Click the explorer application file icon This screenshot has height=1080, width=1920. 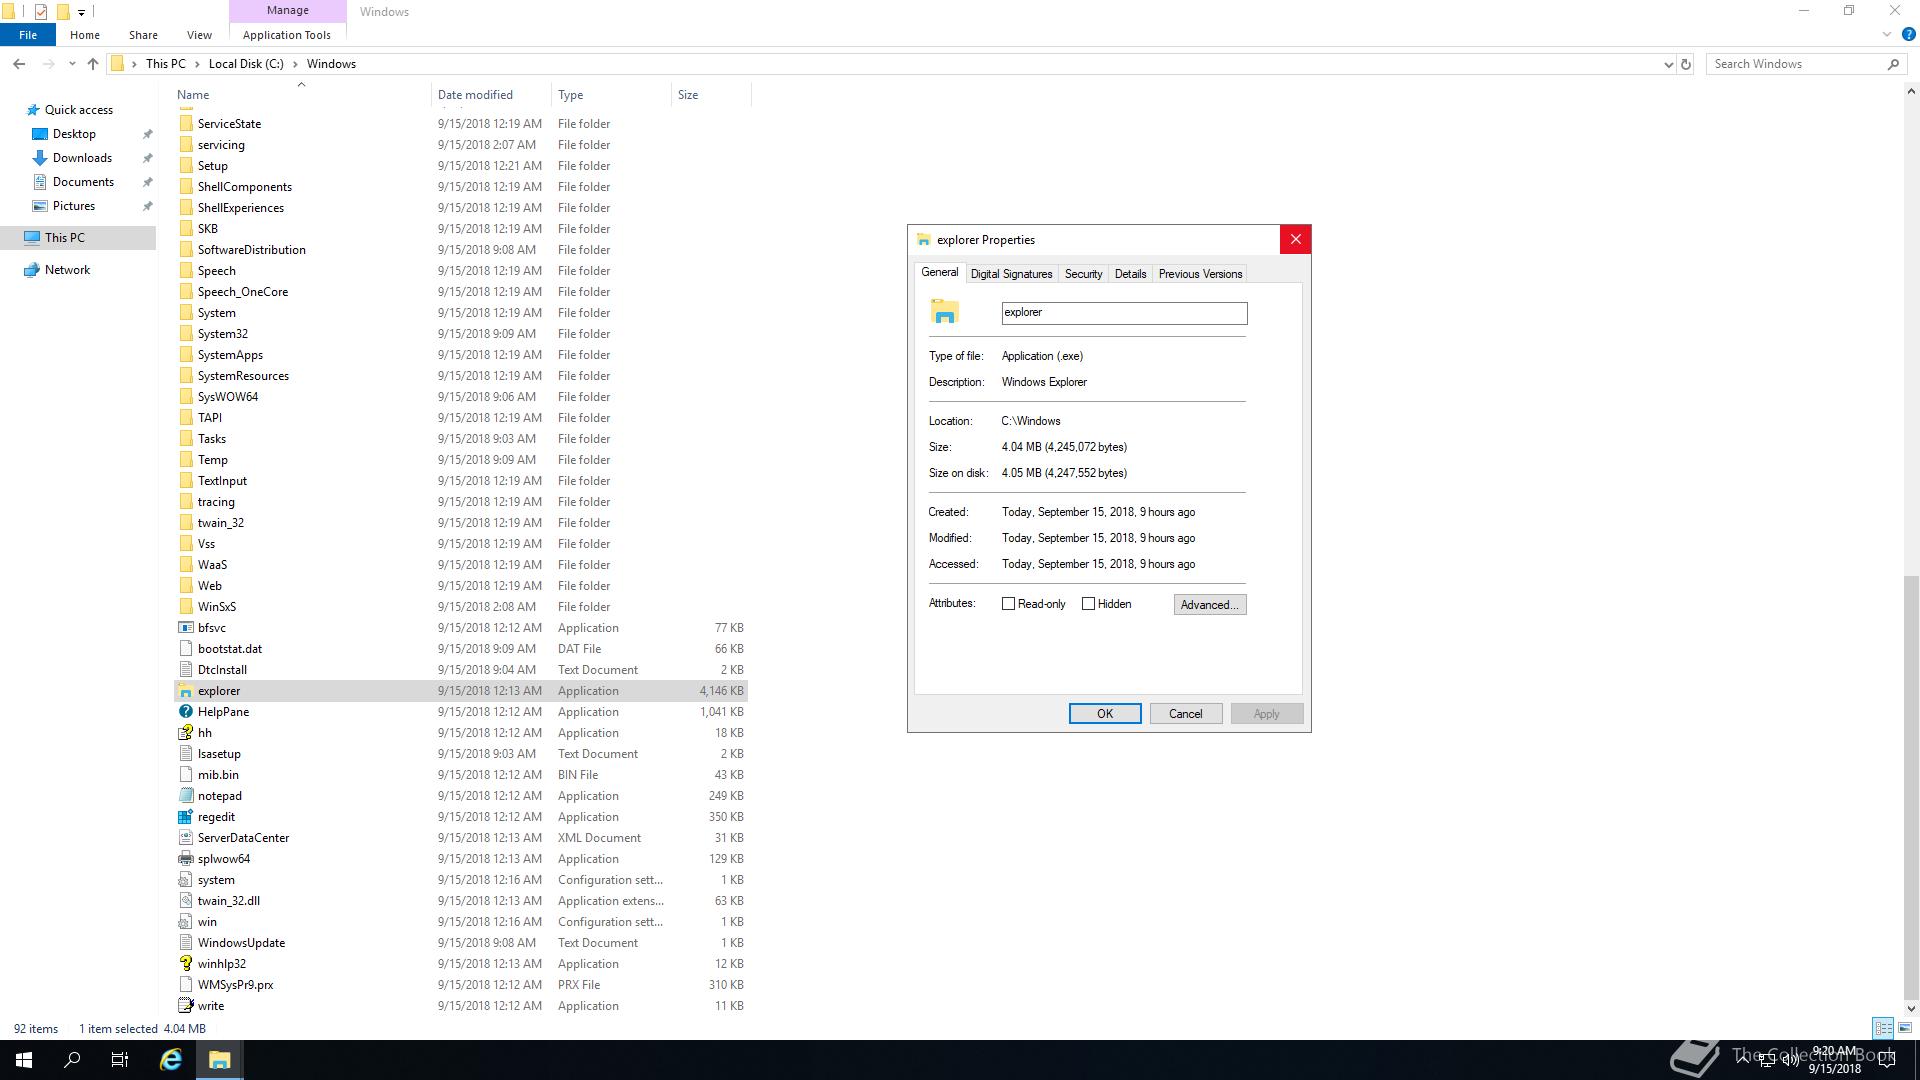185,691
